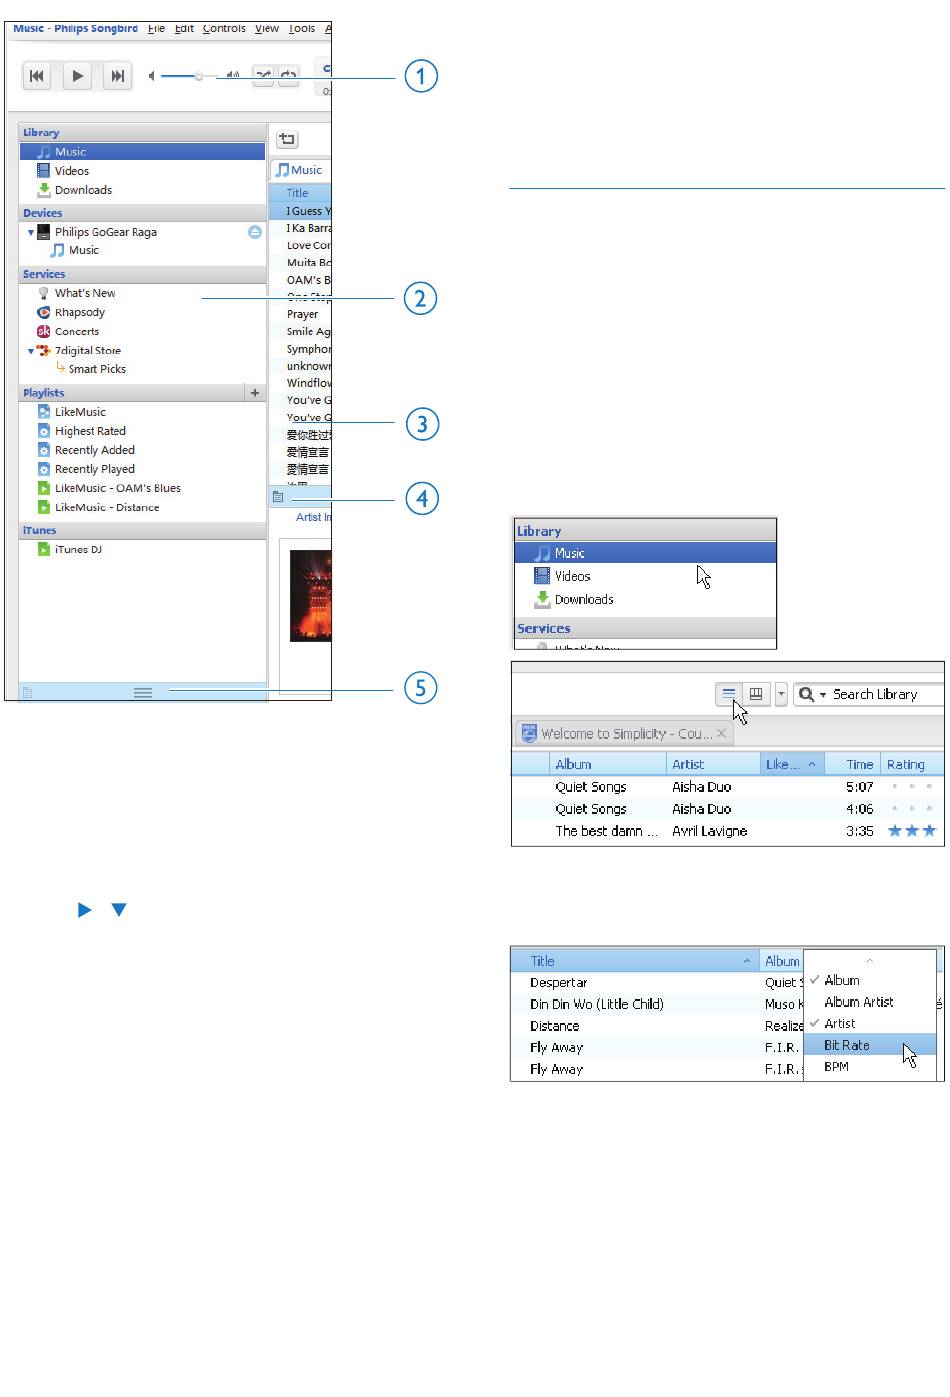The width and height of the screenshot is (950, 1397).
Task: Select the track row Prayer
Action: 300,314
